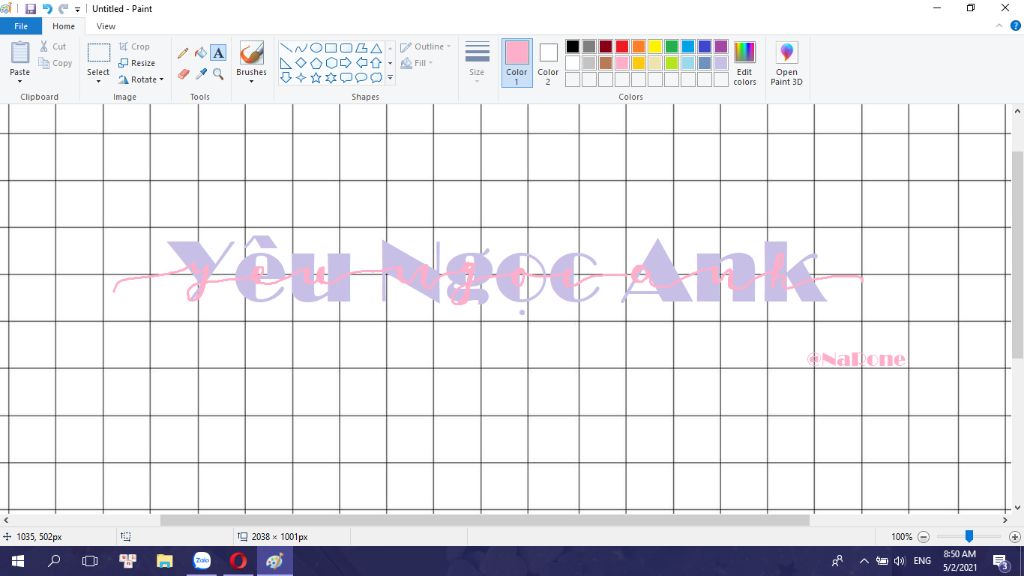Click Open Paint 3D
The height and width of the screenshot is (576, 1024).
click(x=786, y=63)
